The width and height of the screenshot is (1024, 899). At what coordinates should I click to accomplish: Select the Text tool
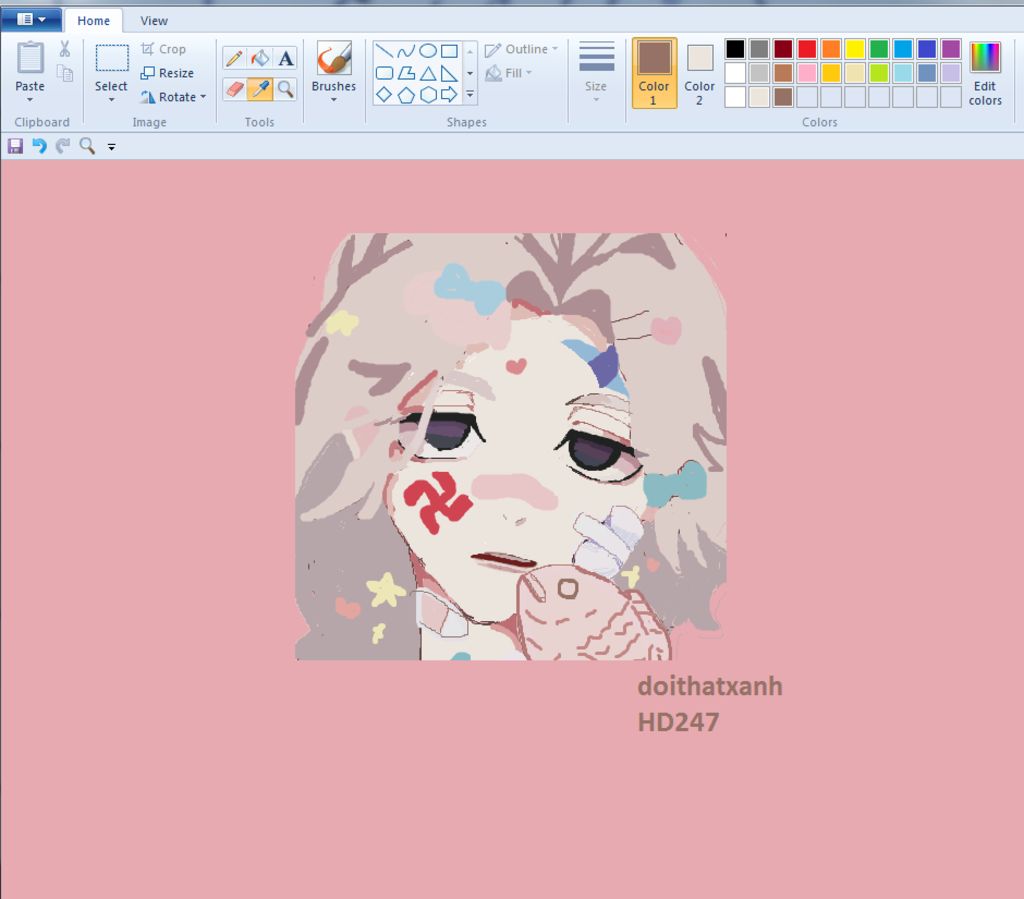[285, 59]
